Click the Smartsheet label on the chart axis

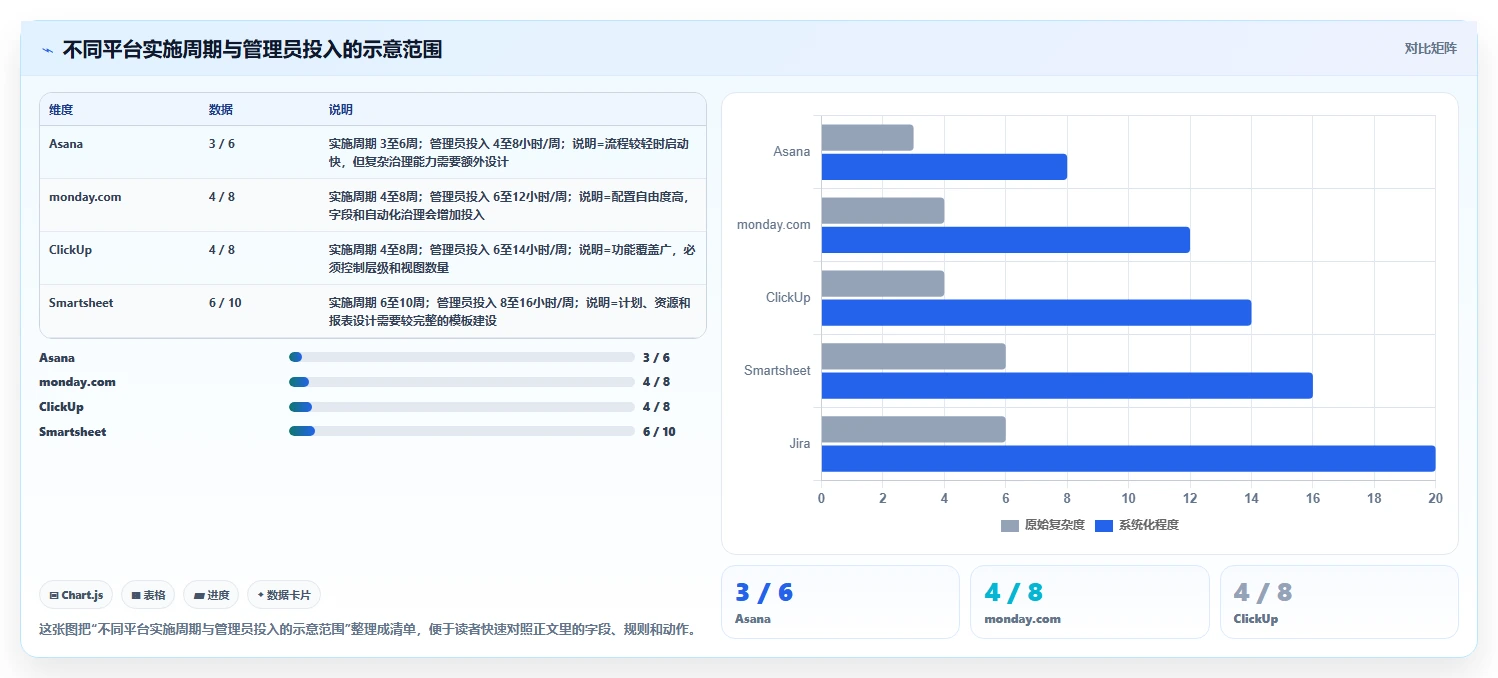(777, 370)
